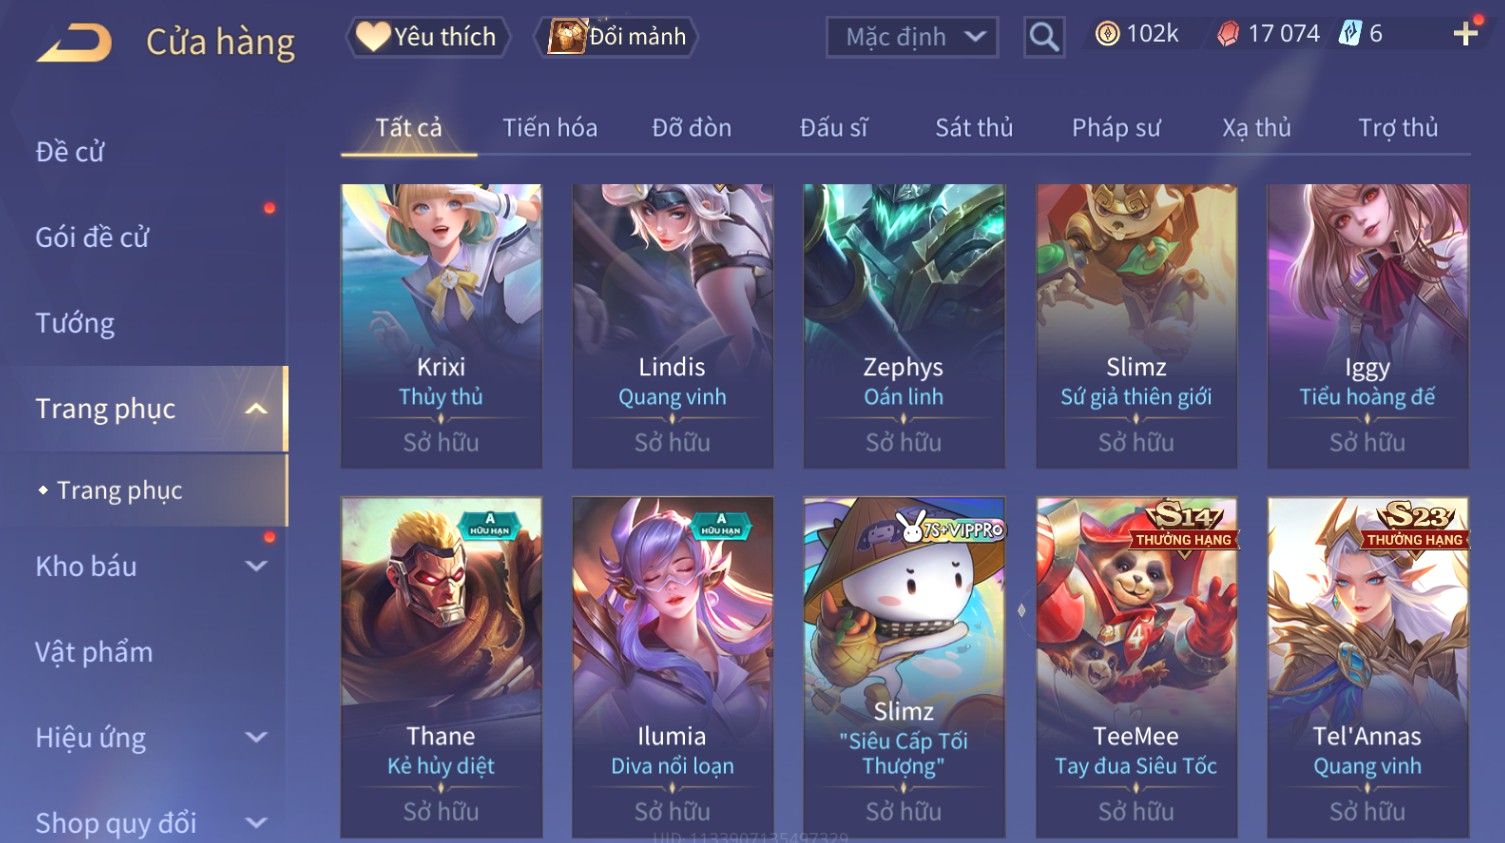This screenshot has height=843, width=1505.
Task: Expand the Kho báu sidebar section
Action: coord(256,566)
